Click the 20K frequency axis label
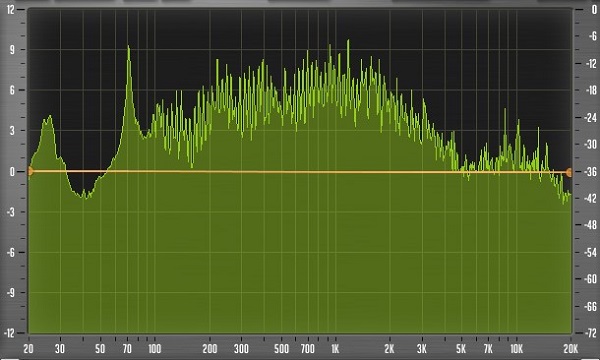This screenshot has width=600, height=360. pos(570,349)
